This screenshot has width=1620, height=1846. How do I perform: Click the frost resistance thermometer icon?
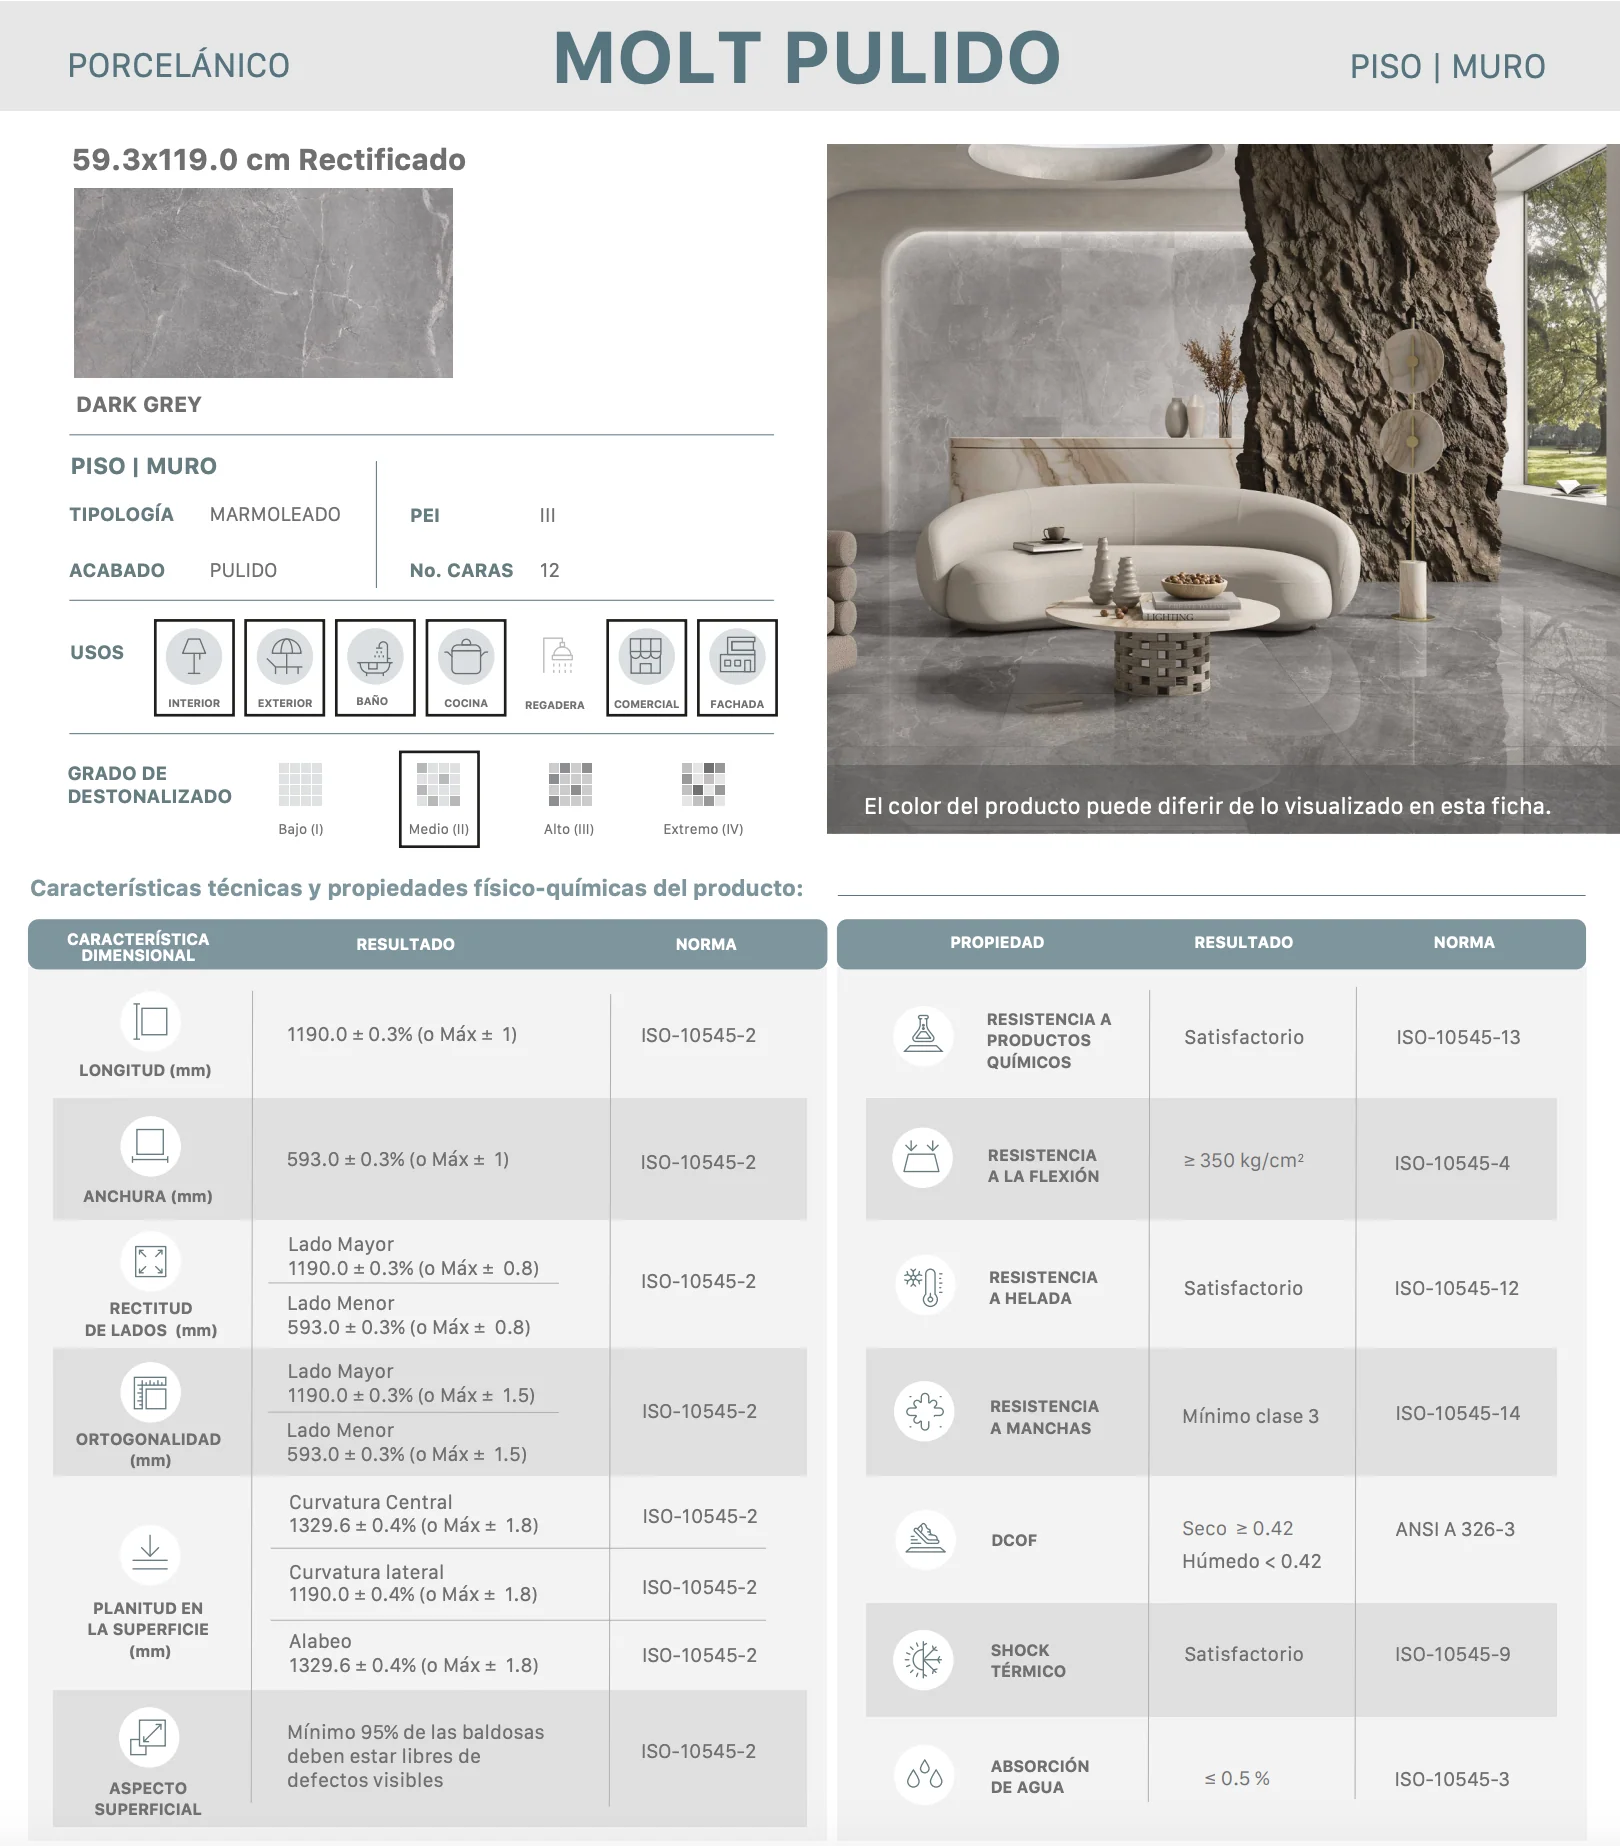tap(925, 1285)
